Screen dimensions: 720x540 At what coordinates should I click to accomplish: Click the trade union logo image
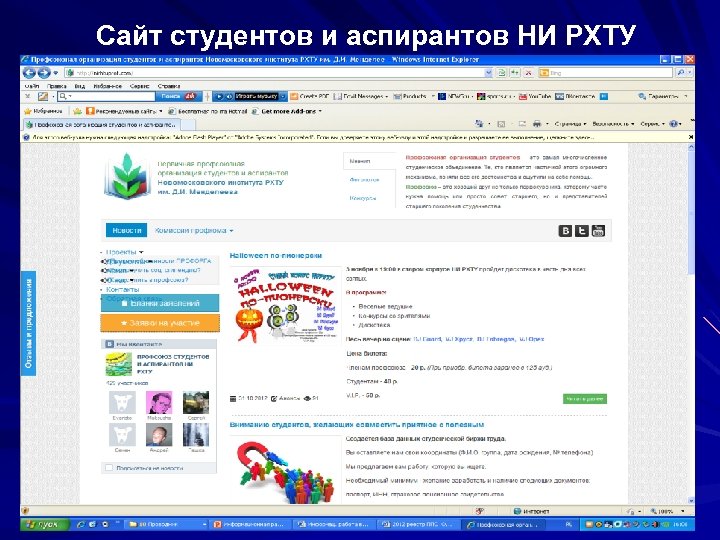coord(127,176)
